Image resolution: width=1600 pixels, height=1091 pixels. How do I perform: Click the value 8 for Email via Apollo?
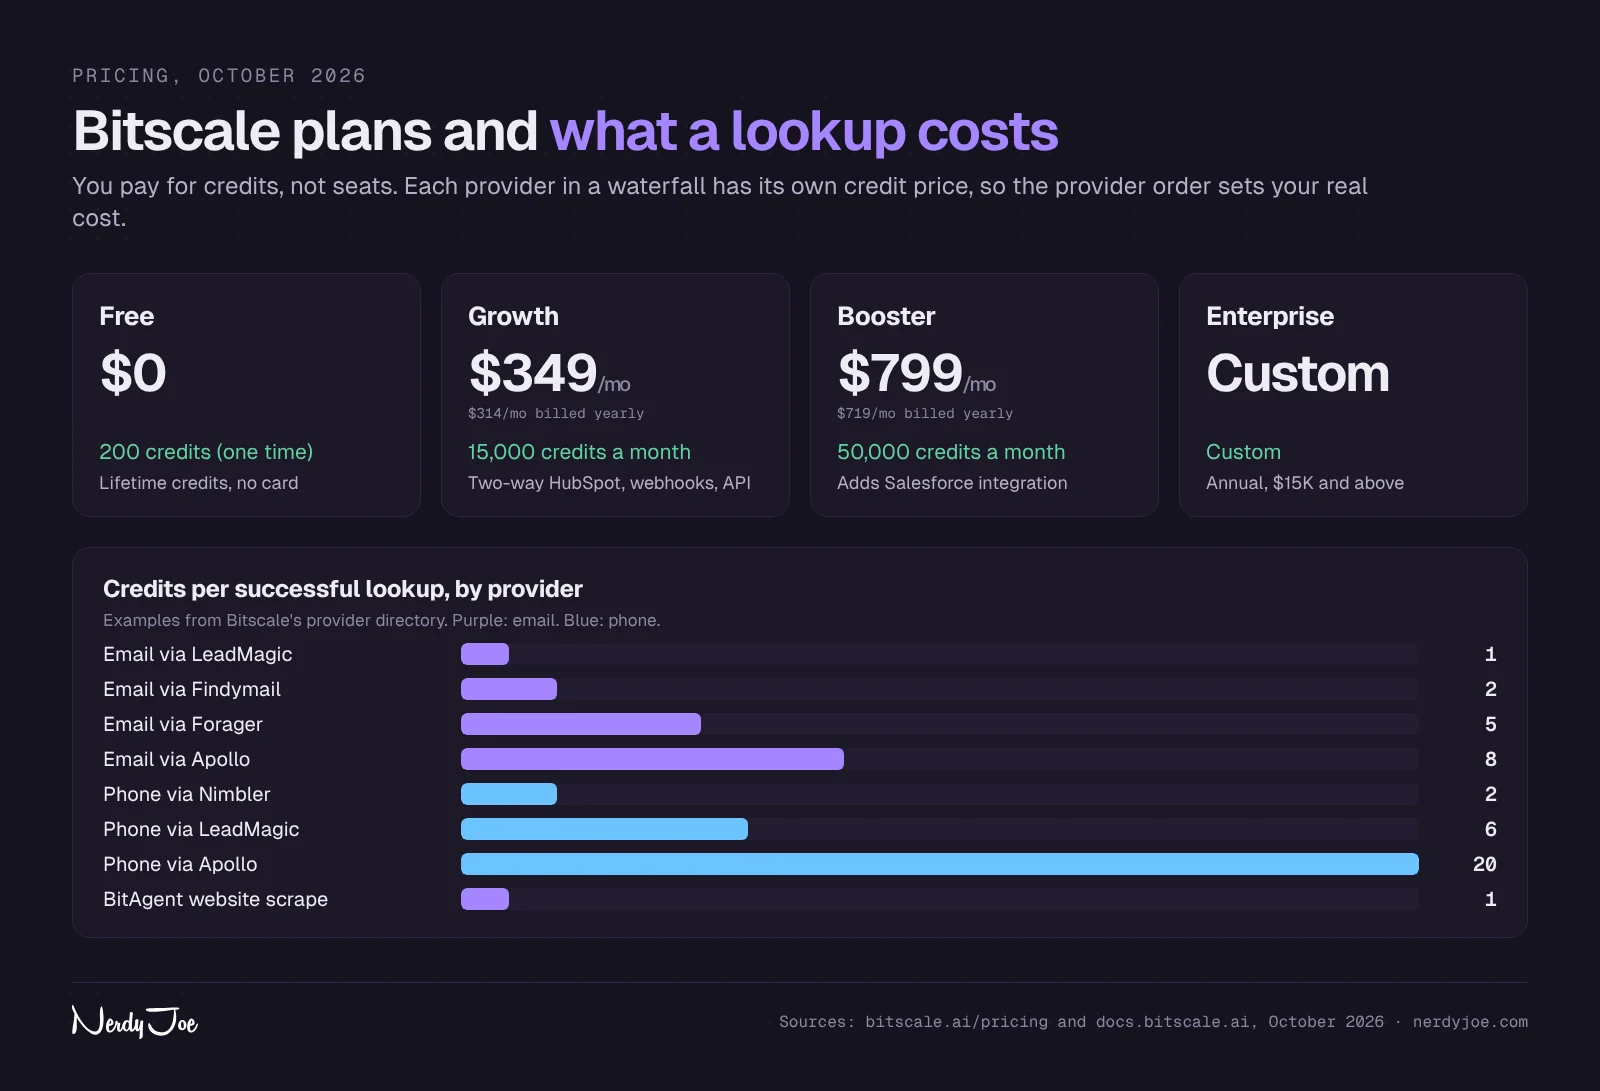coord(1491,759)
